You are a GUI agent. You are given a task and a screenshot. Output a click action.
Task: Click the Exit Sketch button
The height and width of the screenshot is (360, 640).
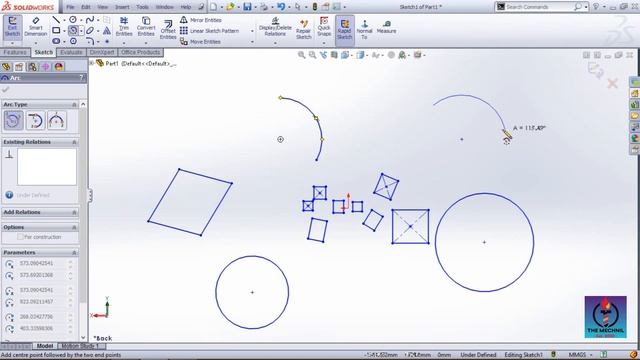pos(13,28)
